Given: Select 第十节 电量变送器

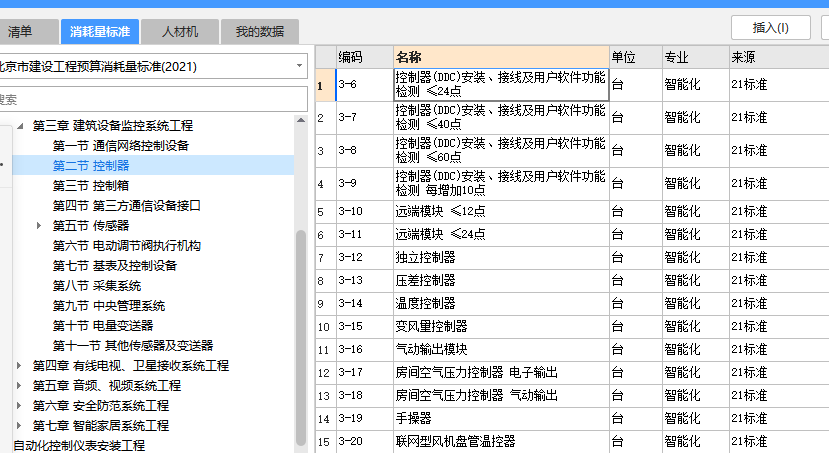Looking at the screenshot, I should 103,326.
